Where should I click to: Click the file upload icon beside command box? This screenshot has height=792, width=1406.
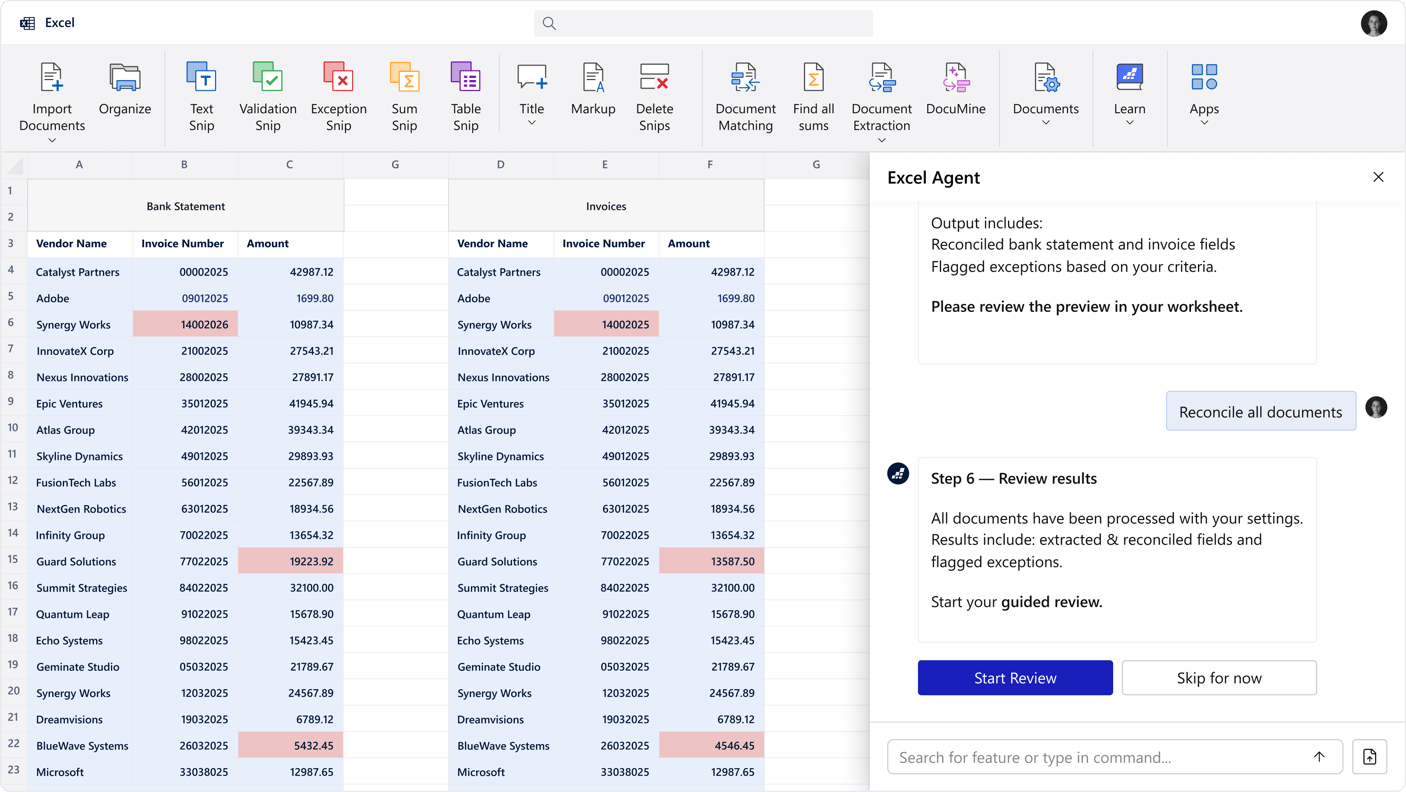tap(1369, 757)
